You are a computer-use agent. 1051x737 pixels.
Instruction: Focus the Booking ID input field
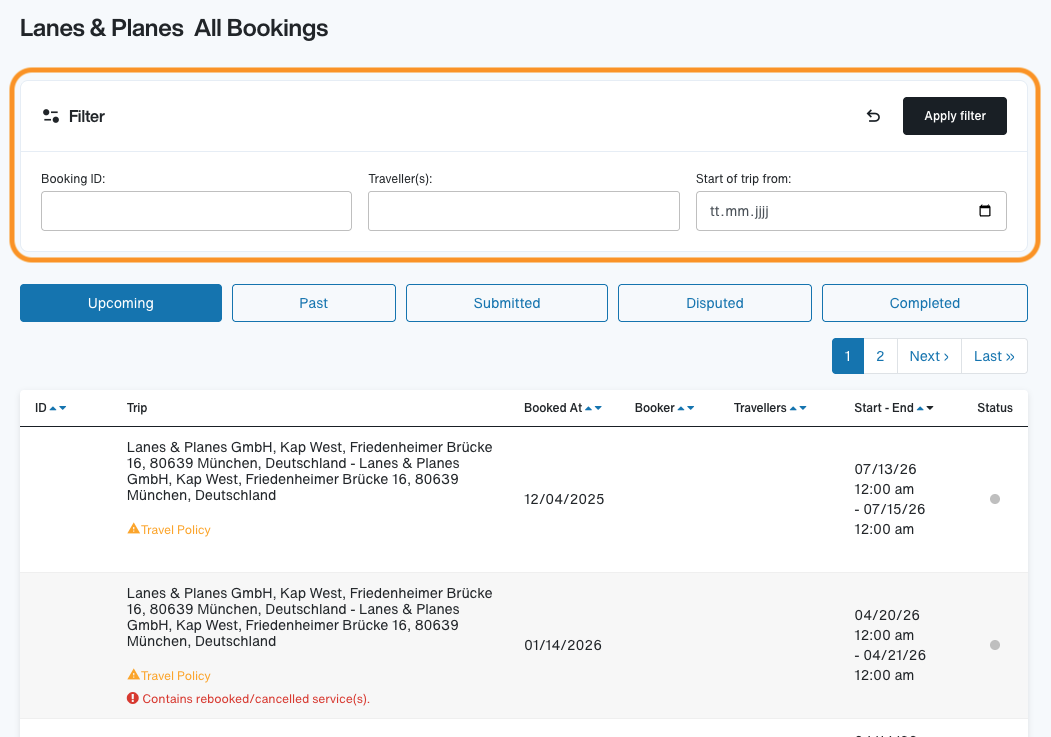(x=196, y=211)
